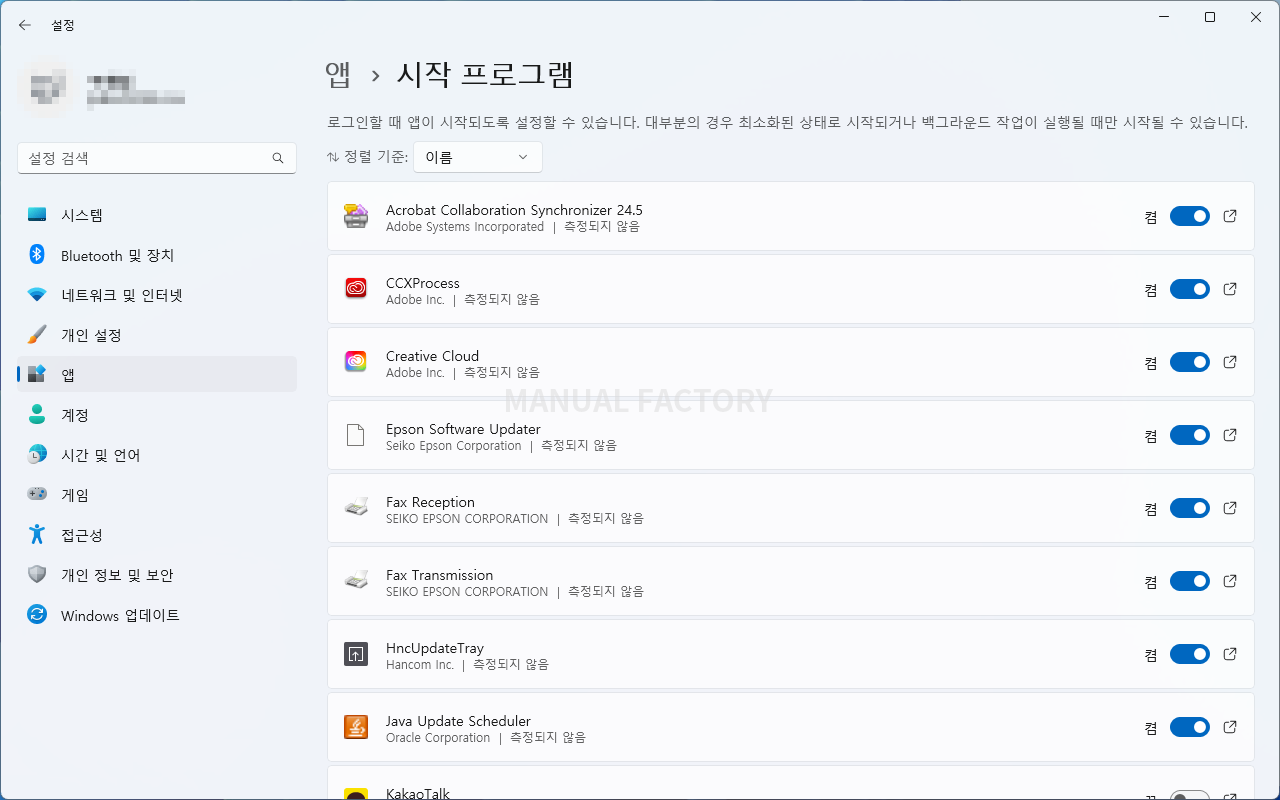1280x800 pixels.
Task: Open 접근성 settings category
Action: point(157,535)
